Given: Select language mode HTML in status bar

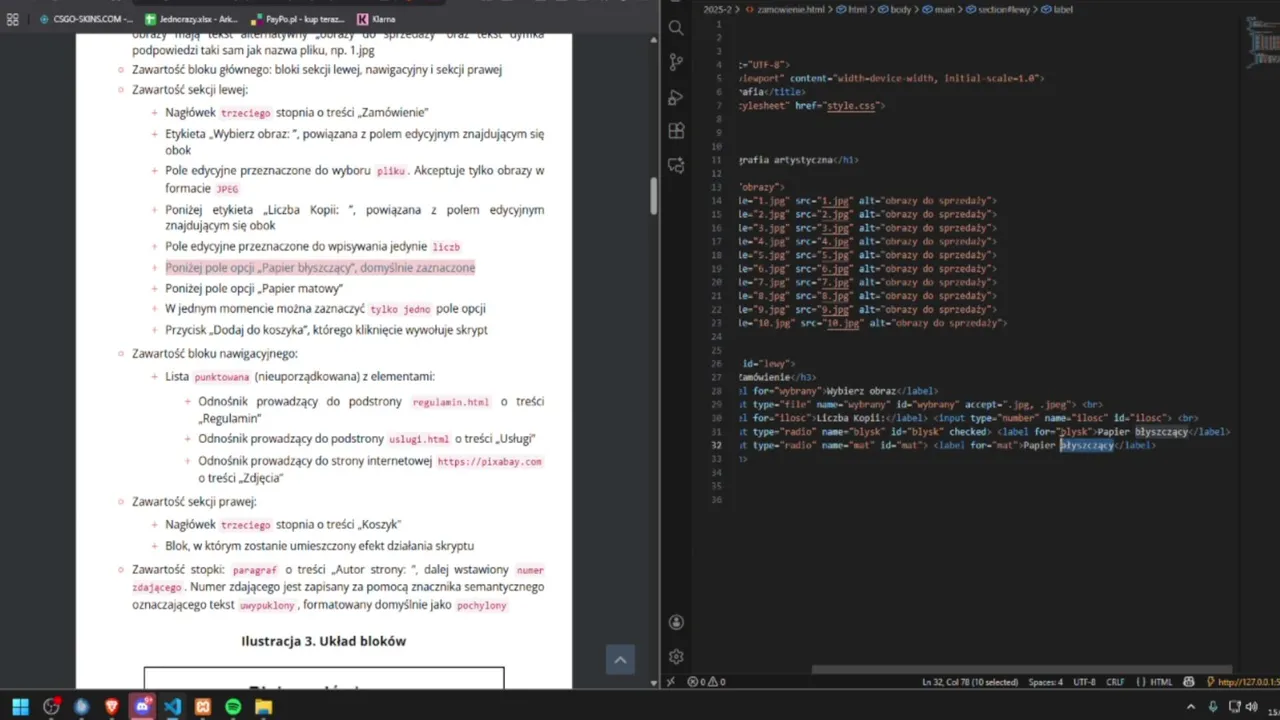Looking at the screenshot, I should point(1160,682).
